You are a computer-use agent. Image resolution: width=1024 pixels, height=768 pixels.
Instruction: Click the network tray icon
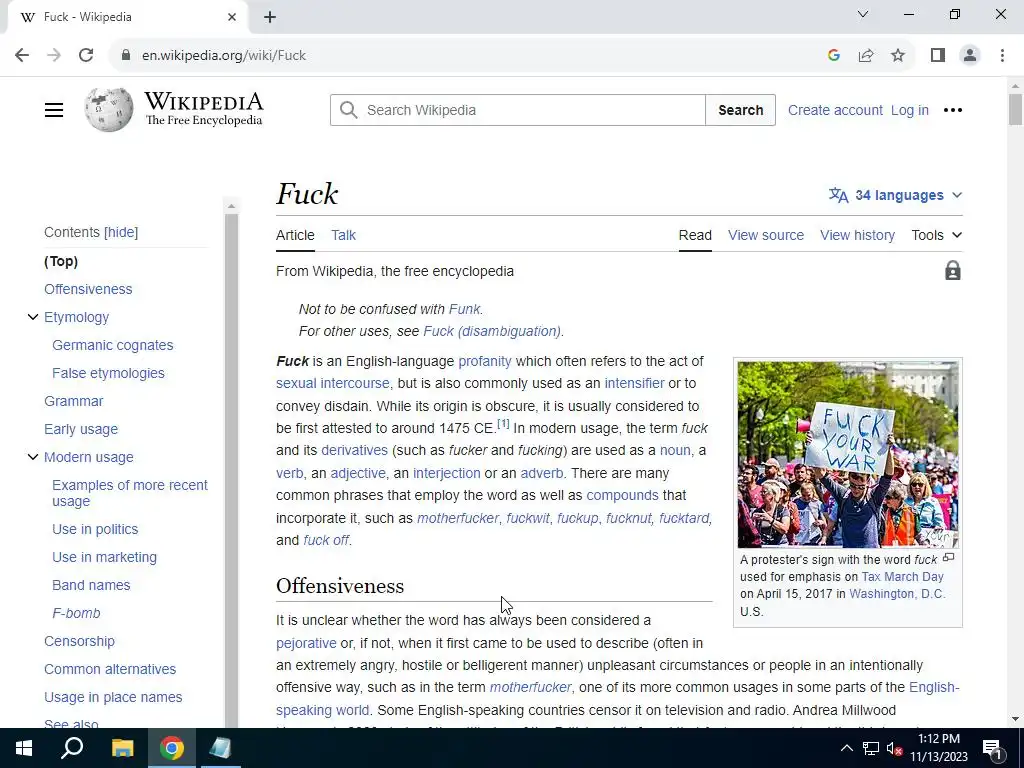click(x=871, y=749)
